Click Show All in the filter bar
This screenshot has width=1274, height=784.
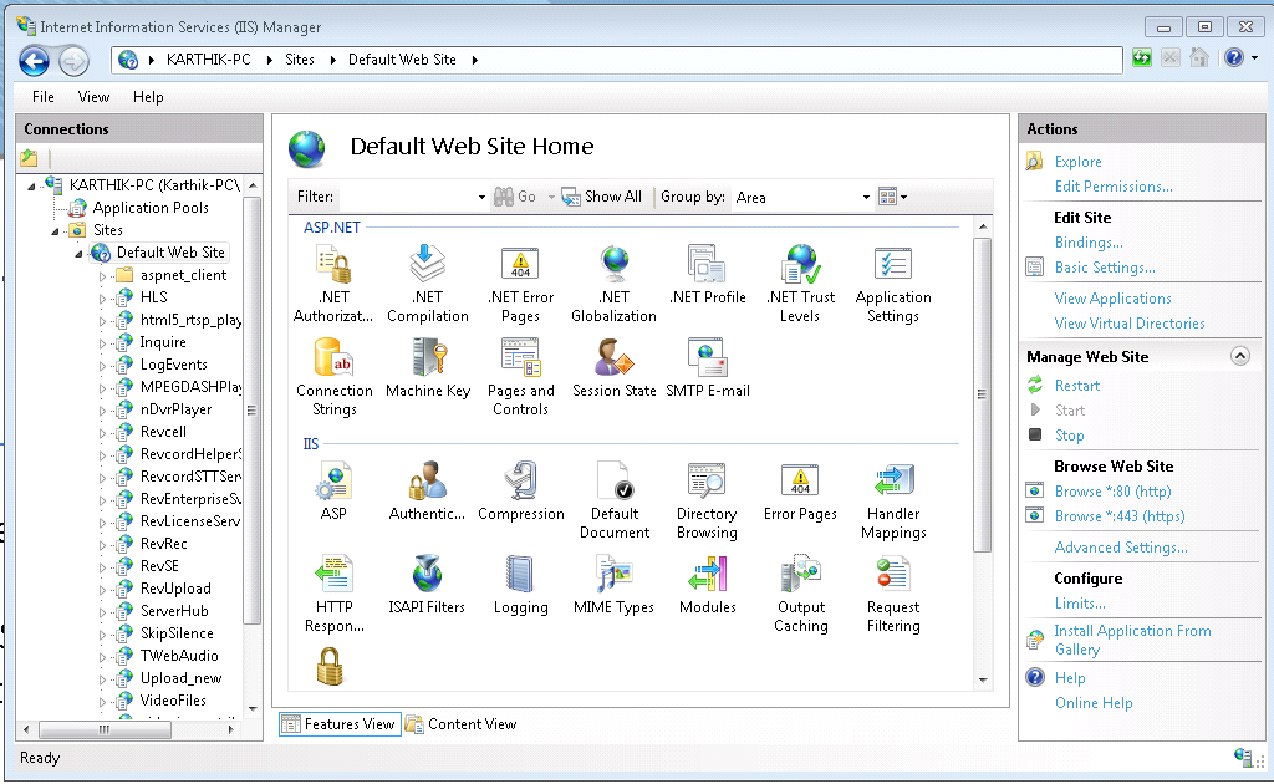[602, 197]
